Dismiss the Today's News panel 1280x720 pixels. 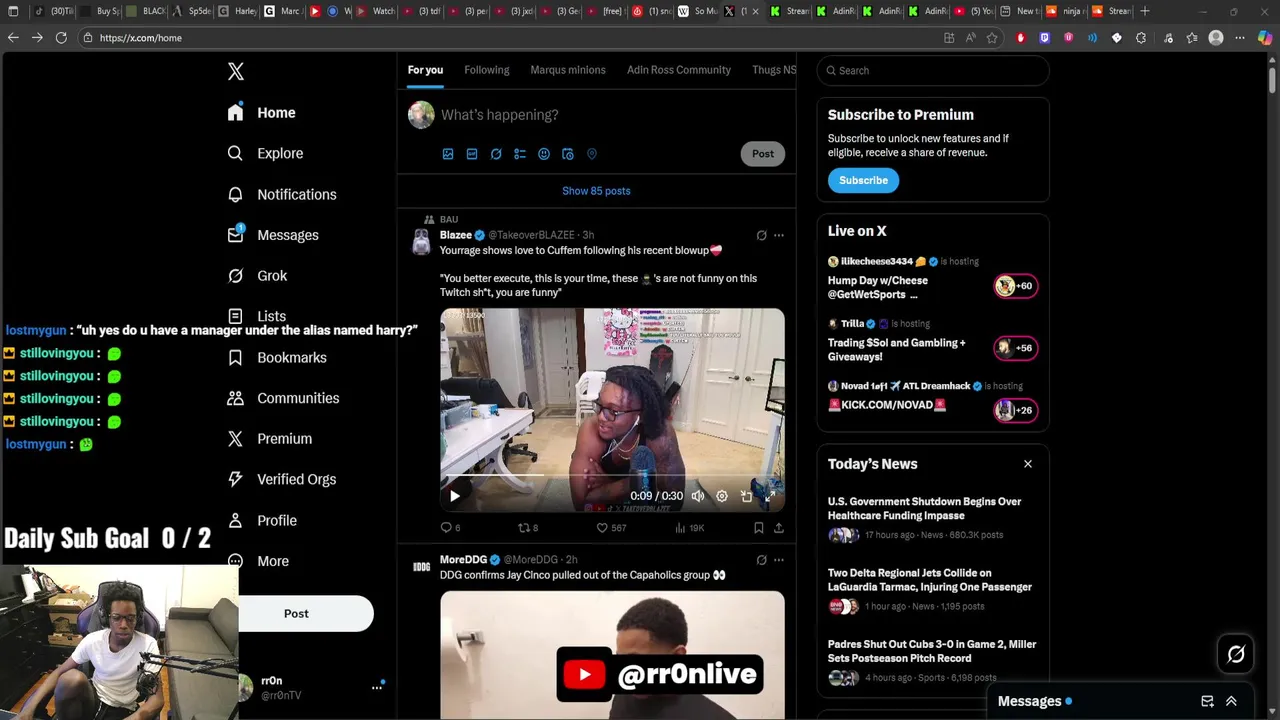(1027, 464)
